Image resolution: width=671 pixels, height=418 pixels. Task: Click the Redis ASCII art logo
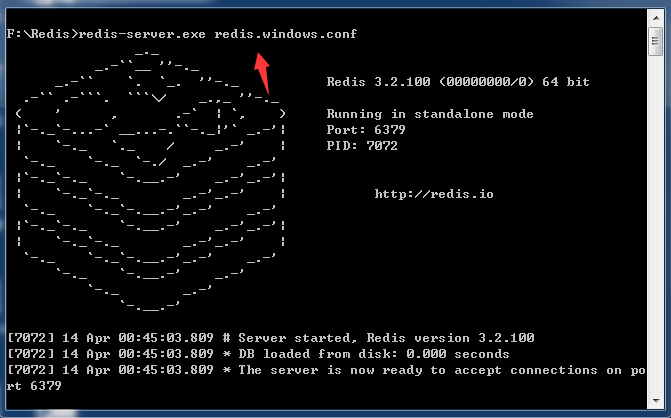coord(151,181)
